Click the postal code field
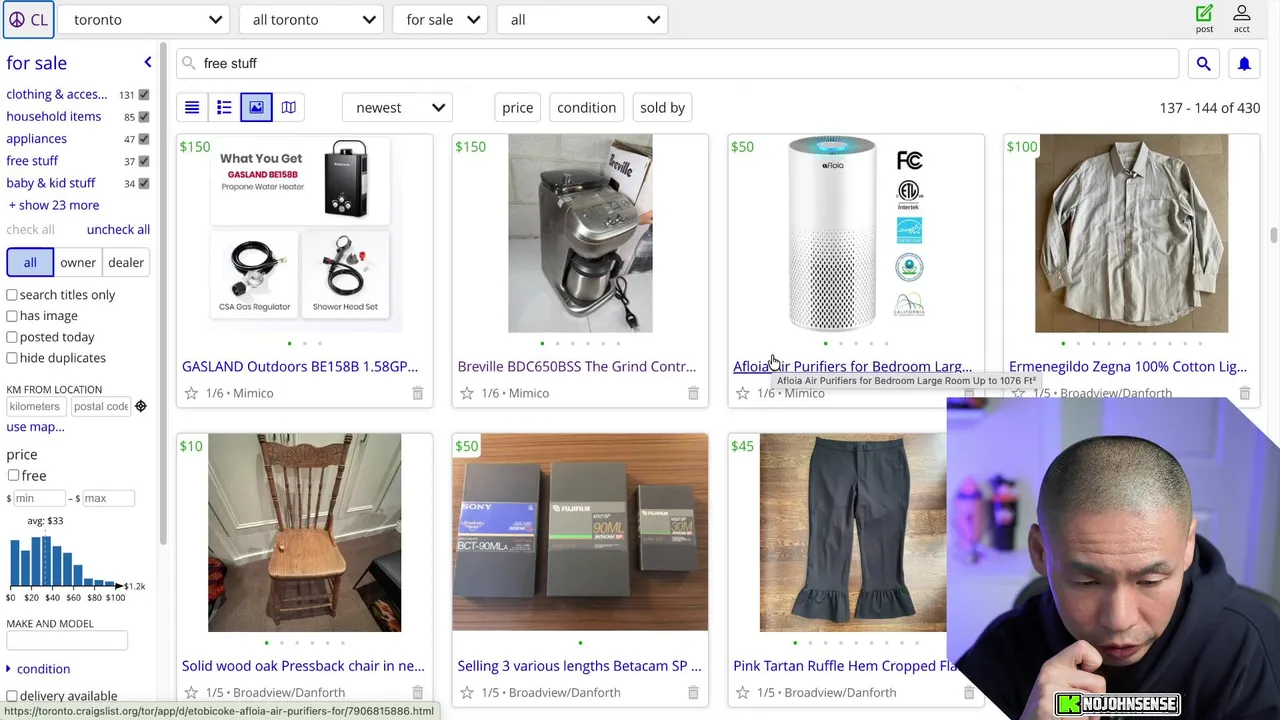 click(x=99, y=406)
